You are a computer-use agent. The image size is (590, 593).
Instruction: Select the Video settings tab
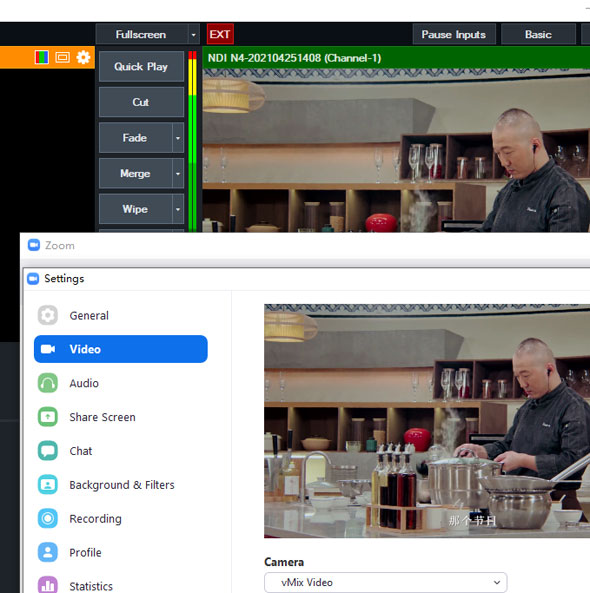click(121, 349)
